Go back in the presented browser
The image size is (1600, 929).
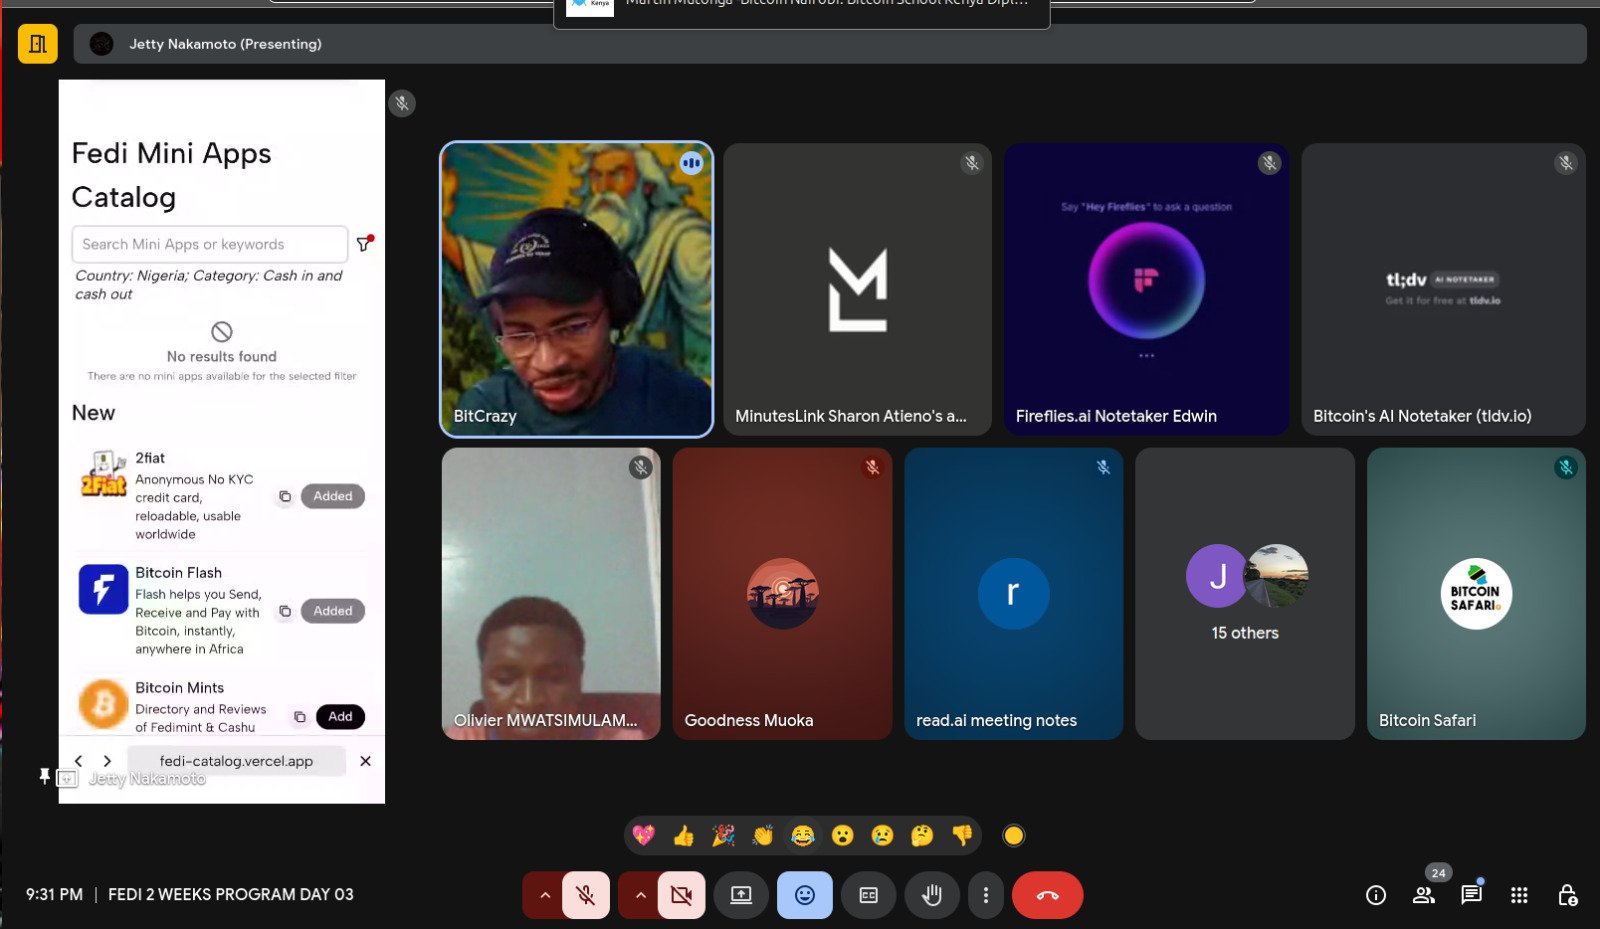click(x=79, y=761)
